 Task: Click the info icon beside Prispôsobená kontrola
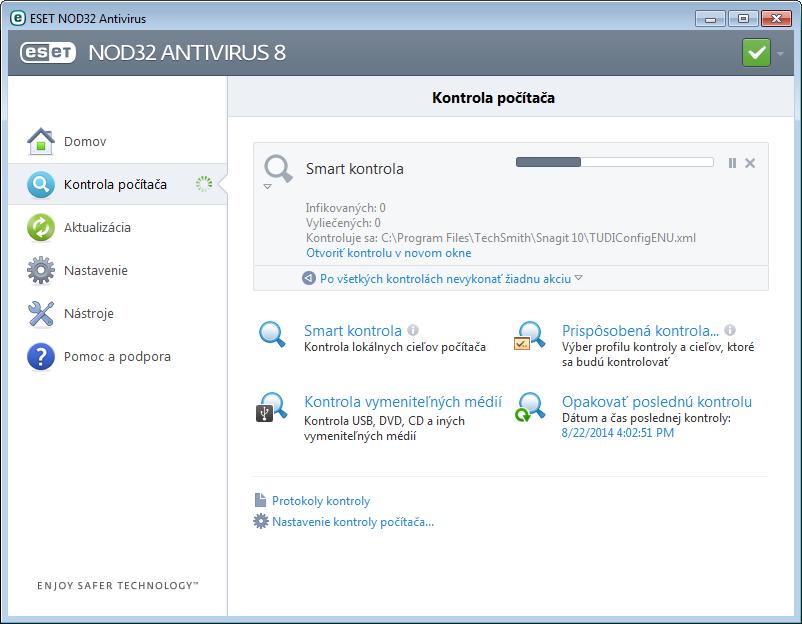click(x=730, y=330)
